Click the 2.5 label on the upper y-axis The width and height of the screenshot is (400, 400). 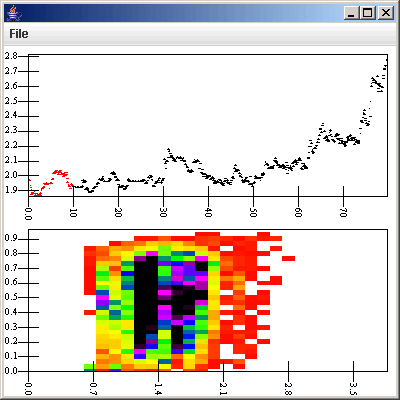coord(11,101)
